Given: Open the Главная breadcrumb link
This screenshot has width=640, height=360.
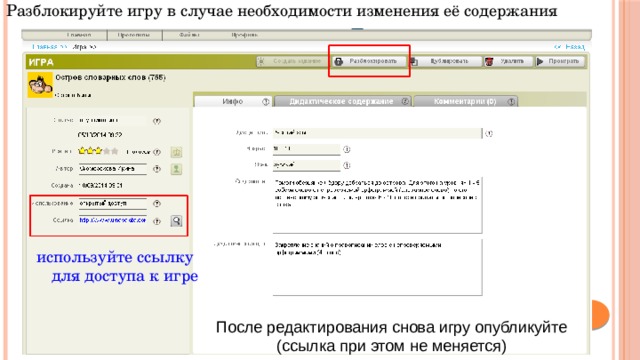Looking at the screenshot, I should click(x=49, y=47).
